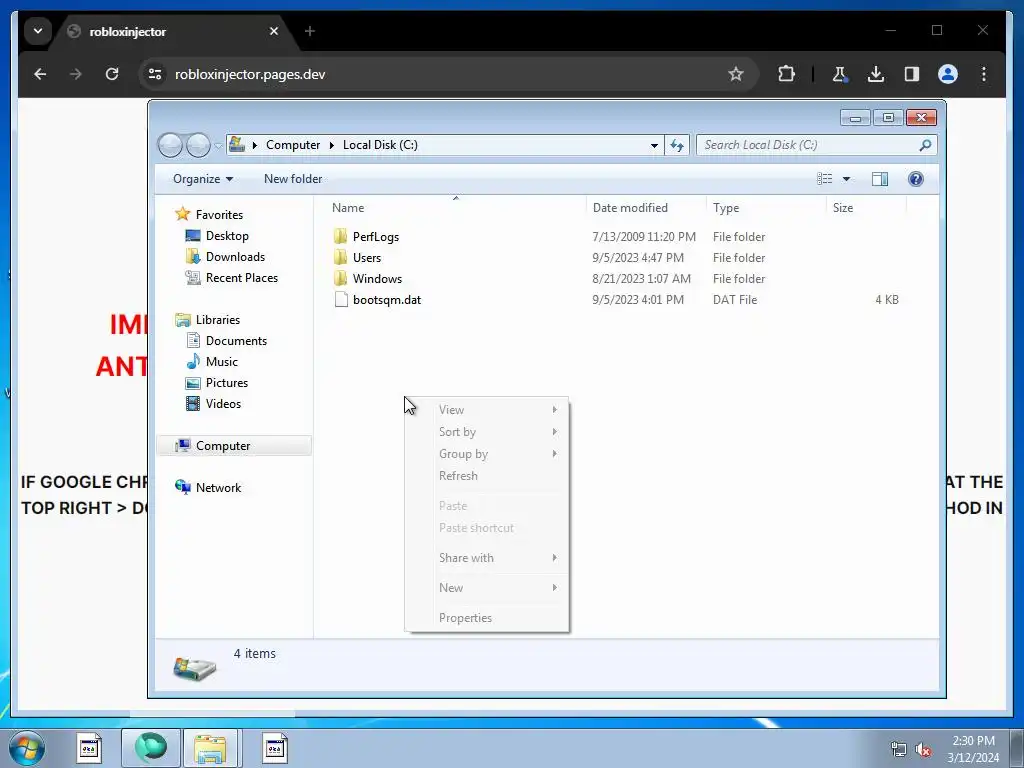
Task: Select bootsqm.dat file
Action: point(387,300)
